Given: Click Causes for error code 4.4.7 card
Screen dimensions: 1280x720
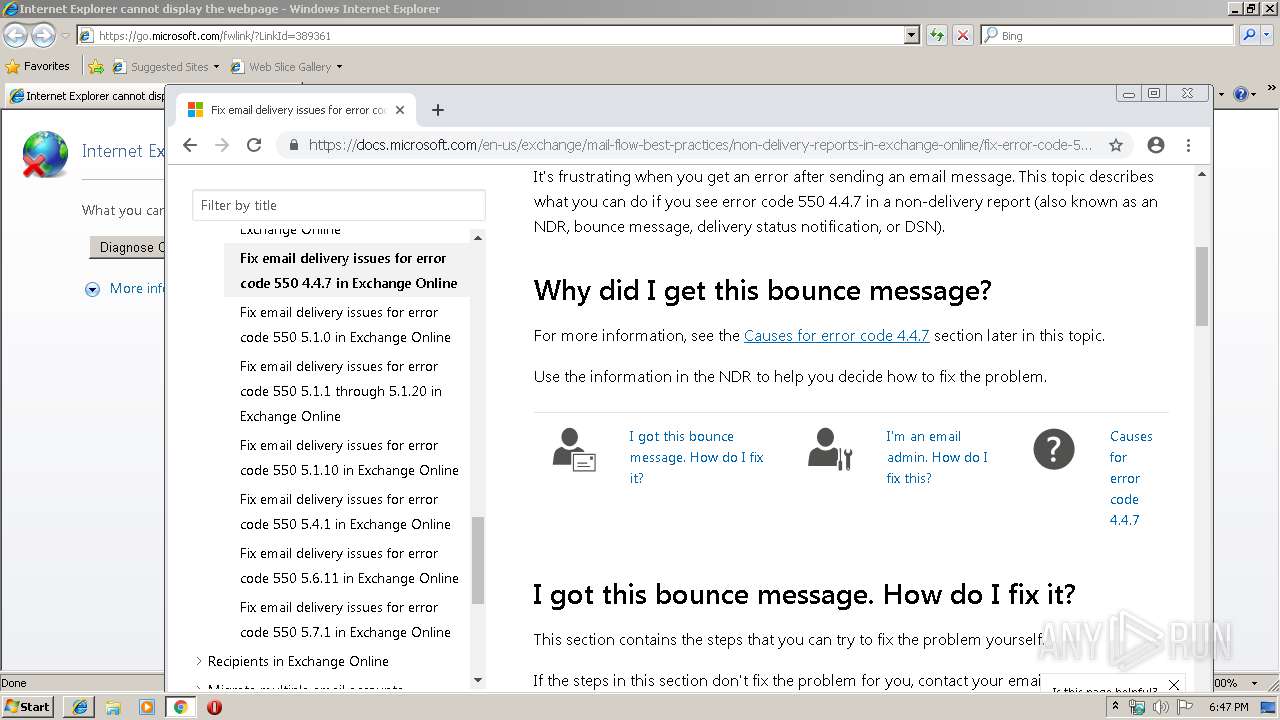Looking at the screenshot, I should [1131, 478].
